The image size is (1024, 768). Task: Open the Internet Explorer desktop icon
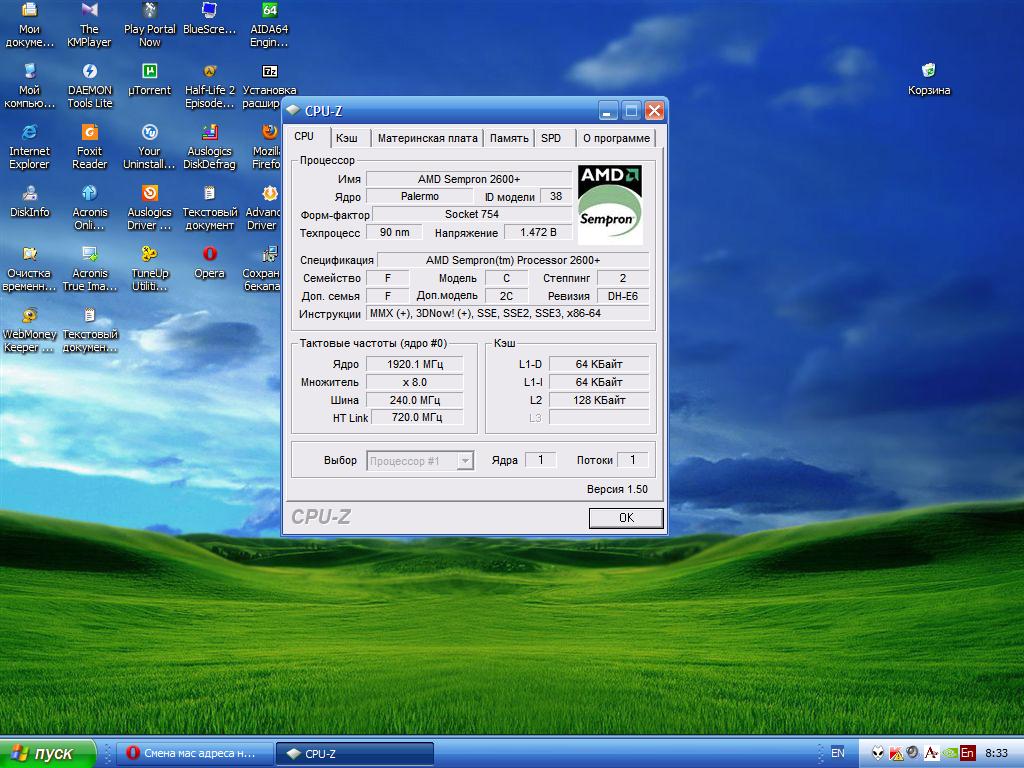pos(29,133)
